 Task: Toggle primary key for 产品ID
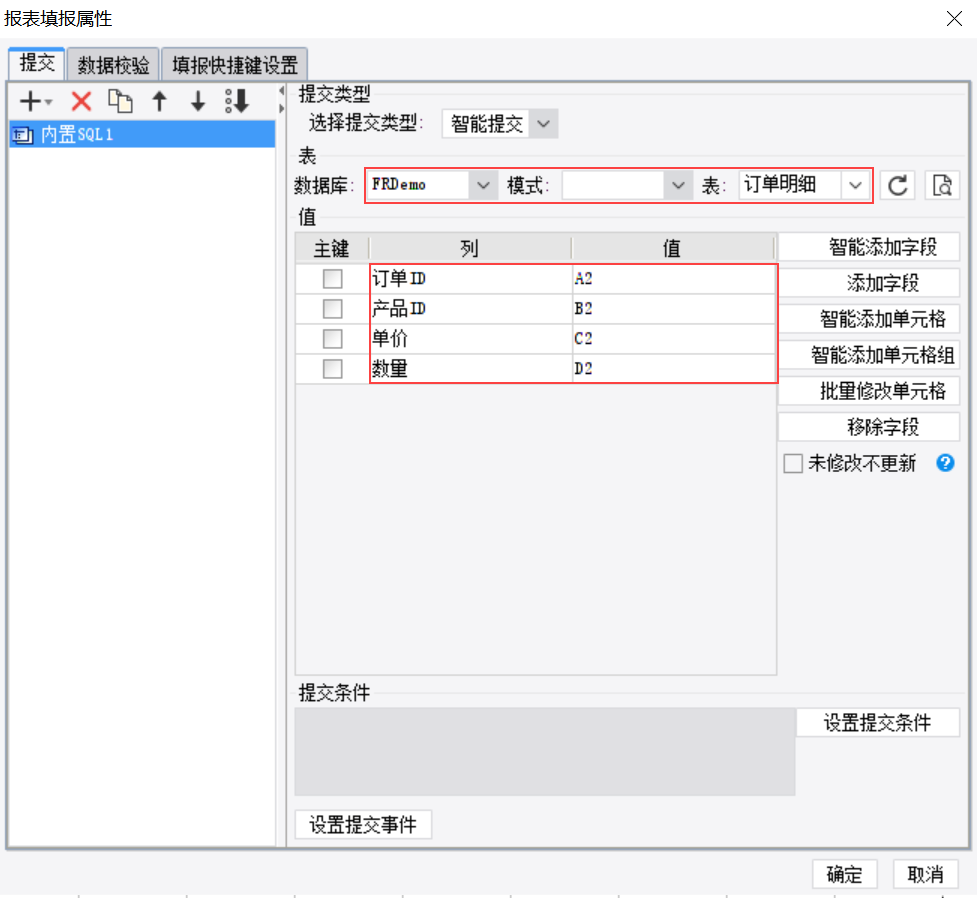[x=333, y=308]
